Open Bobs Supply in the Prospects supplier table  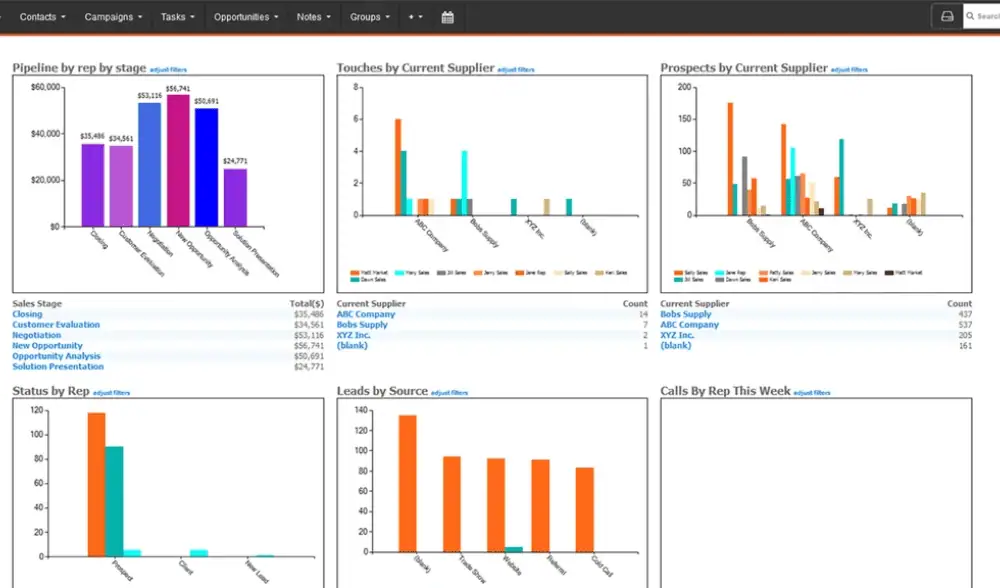(686, 314)
